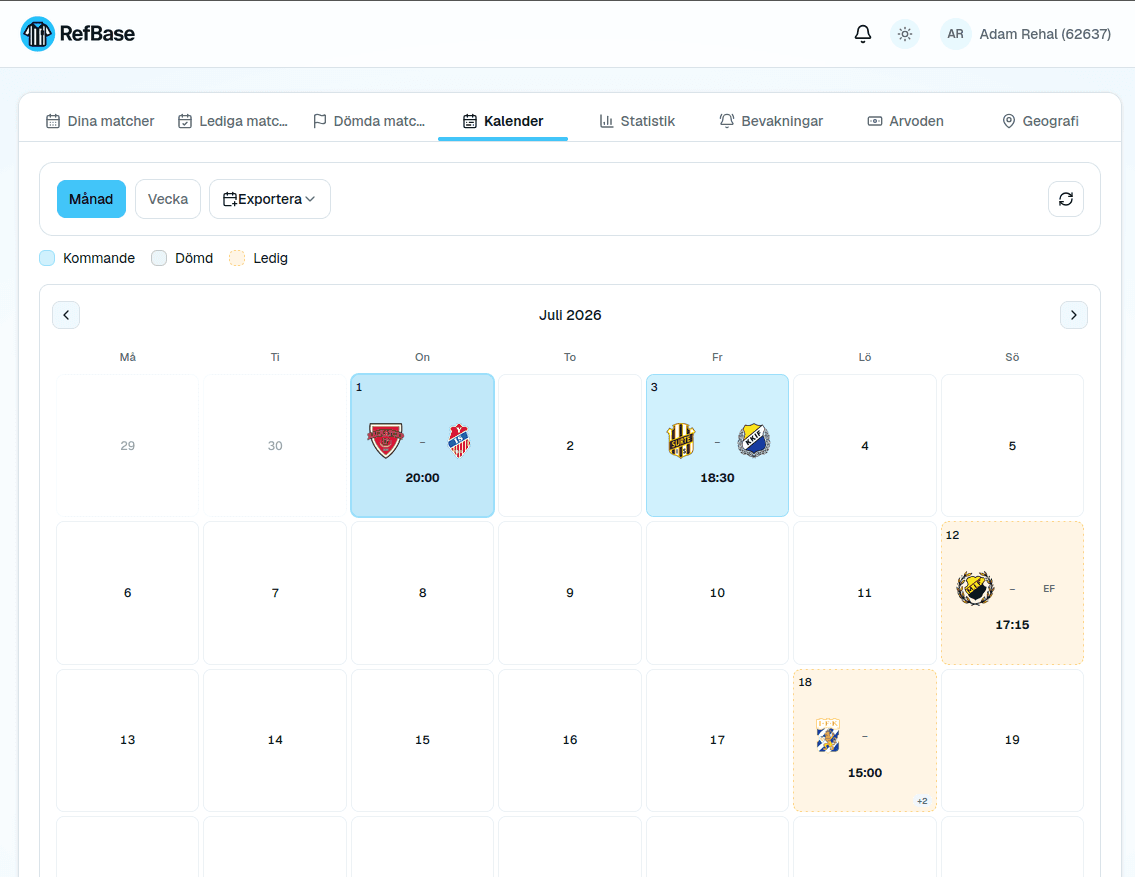Select the Månad view button
Viewport: 1135px width, 877px height.
tap(91, 199)
